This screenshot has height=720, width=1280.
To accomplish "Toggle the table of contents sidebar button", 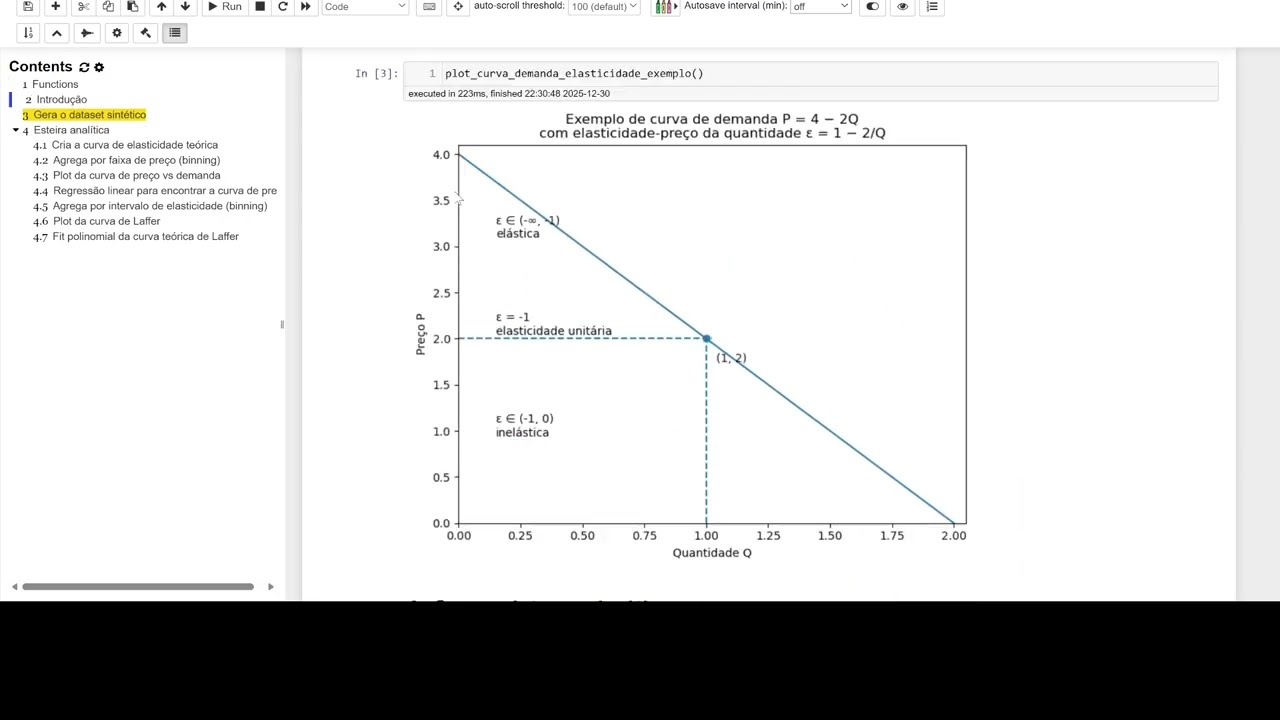I will pos(175,33).
